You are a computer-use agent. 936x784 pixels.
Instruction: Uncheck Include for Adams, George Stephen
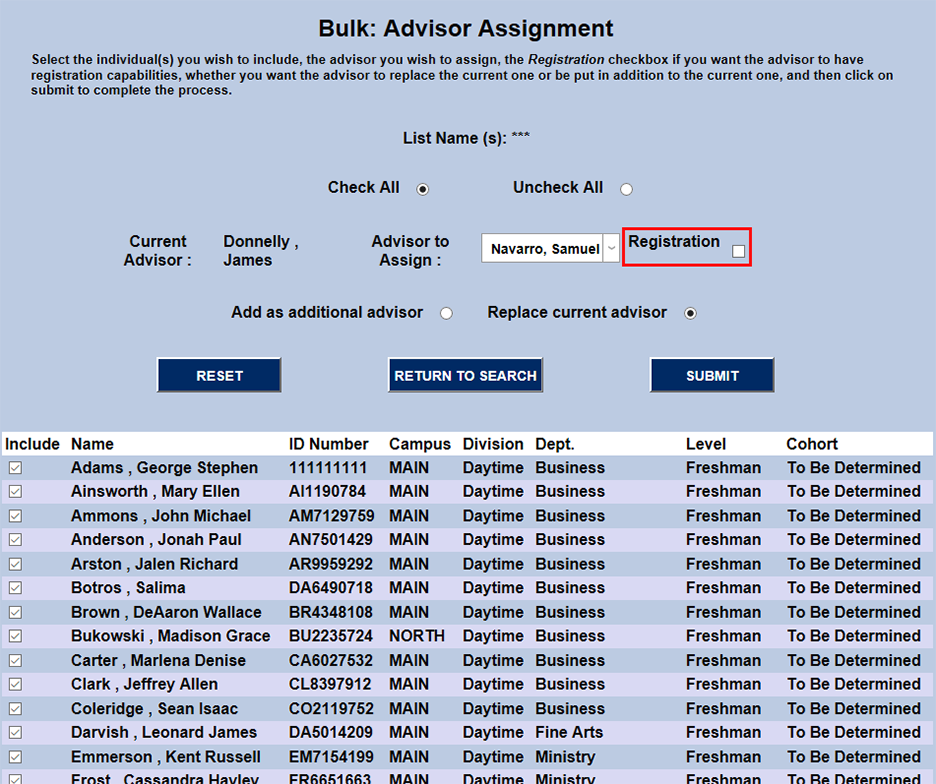point(14,467)
